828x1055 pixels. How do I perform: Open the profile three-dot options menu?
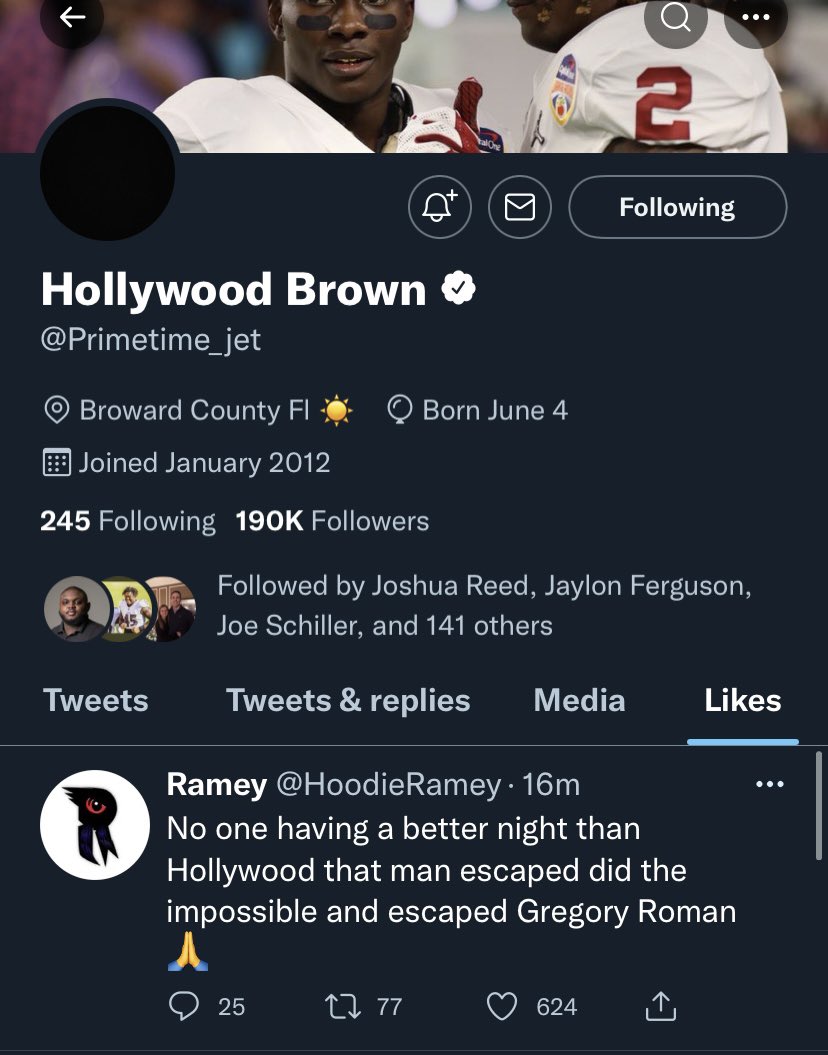(755, 17)
